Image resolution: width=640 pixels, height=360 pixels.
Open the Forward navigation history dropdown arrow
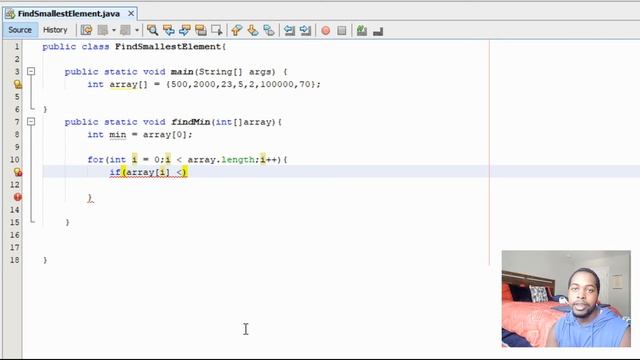pyautogui.click(x=137, y=30)
